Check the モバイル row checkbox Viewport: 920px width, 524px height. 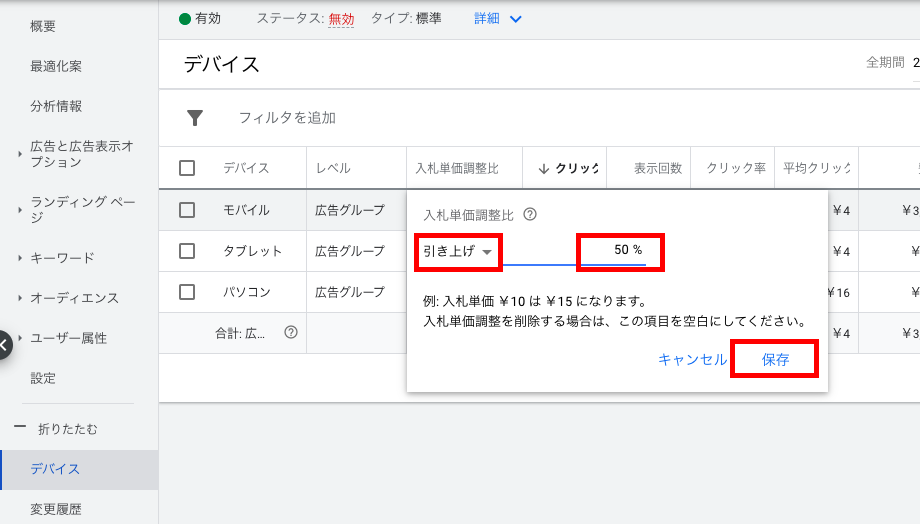click(x=187, y=210)
